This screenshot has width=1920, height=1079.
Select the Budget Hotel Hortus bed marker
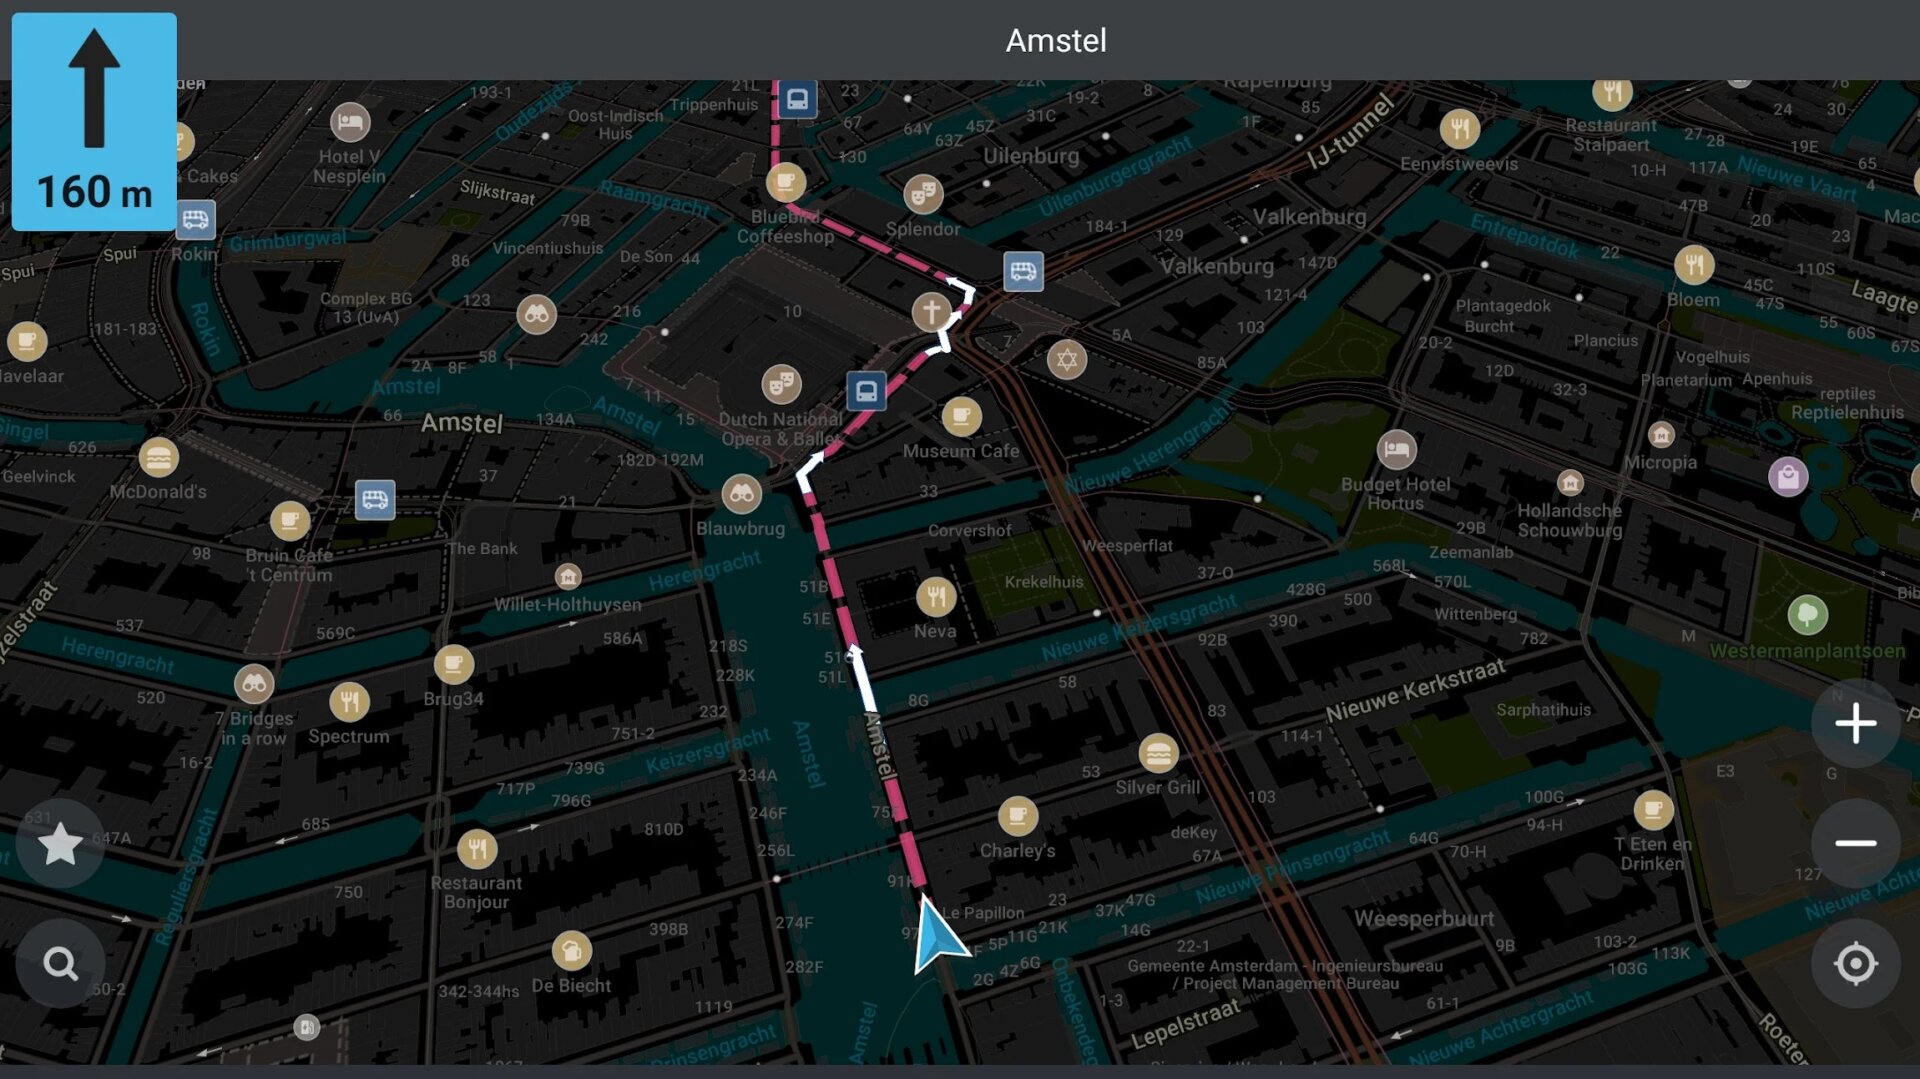(x=1396, y=450)
